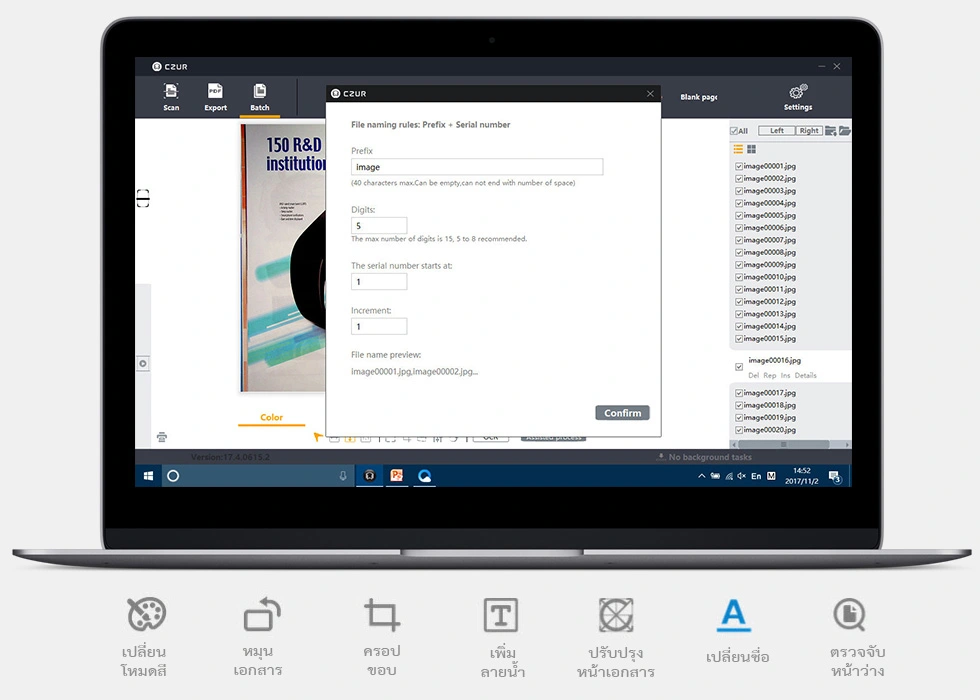The image size is (980, 700).
Task: Select the Batch tab
Action: pyautogui.click(x=259, y=98)
